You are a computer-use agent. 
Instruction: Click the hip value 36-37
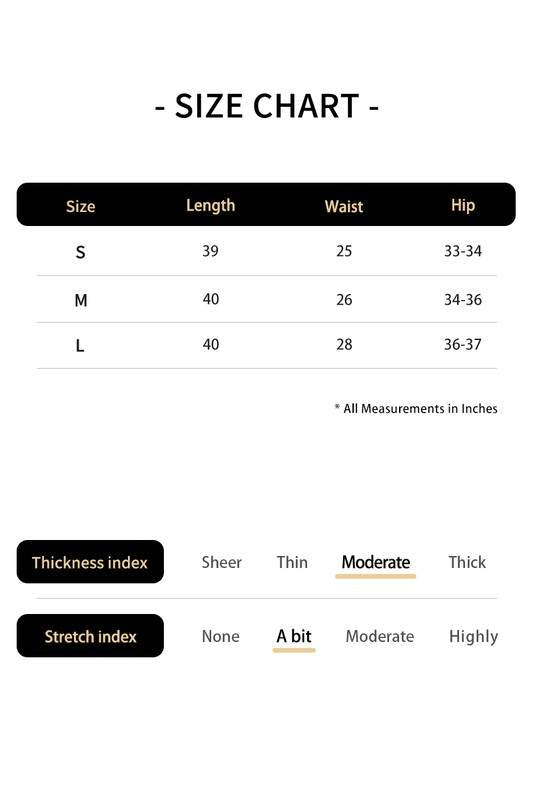462,344
